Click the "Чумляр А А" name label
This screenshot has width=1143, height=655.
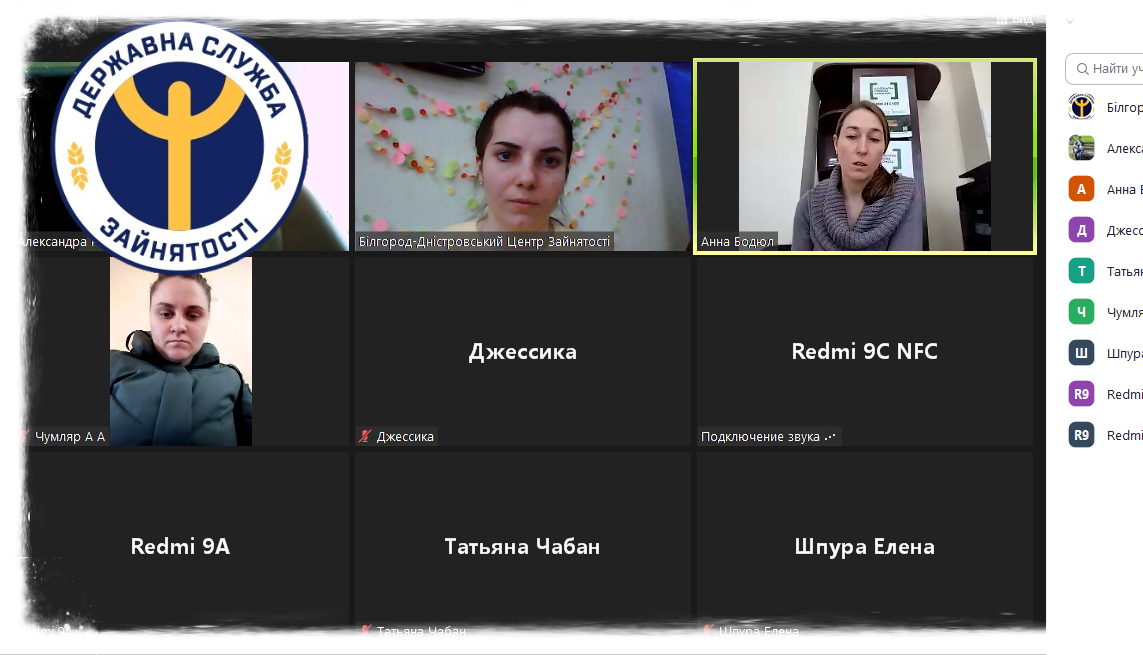point(70,436)
